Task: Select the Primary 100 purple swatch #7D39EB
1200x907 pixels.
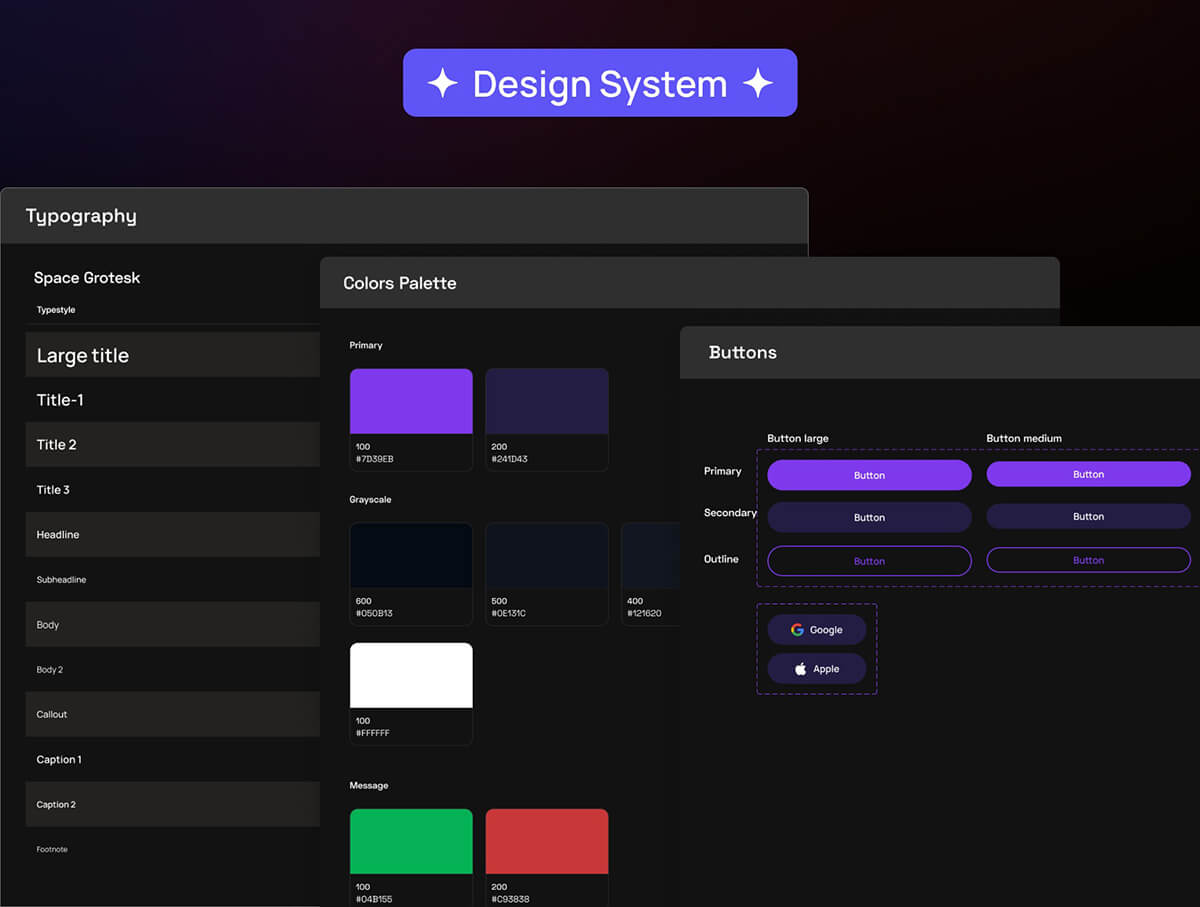Action: [x=411, y=401]
